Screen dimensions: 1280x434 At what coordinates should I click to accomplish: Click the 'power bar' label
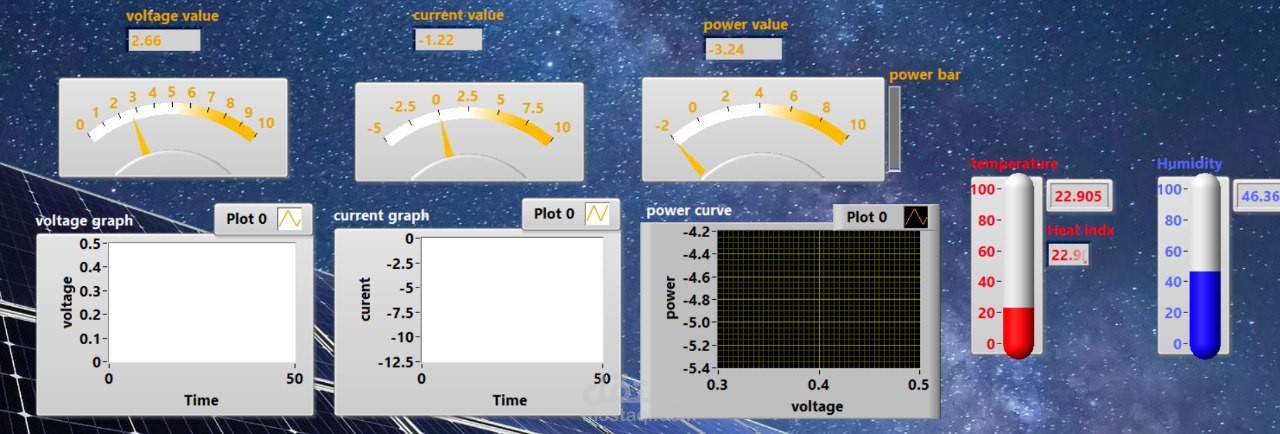925,74
